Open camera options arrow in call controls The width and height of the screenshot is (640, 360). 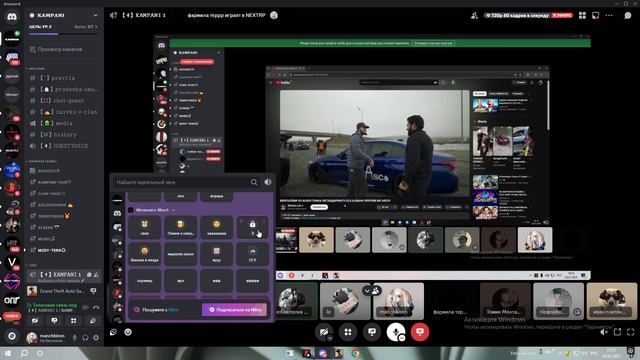point(330,338)
